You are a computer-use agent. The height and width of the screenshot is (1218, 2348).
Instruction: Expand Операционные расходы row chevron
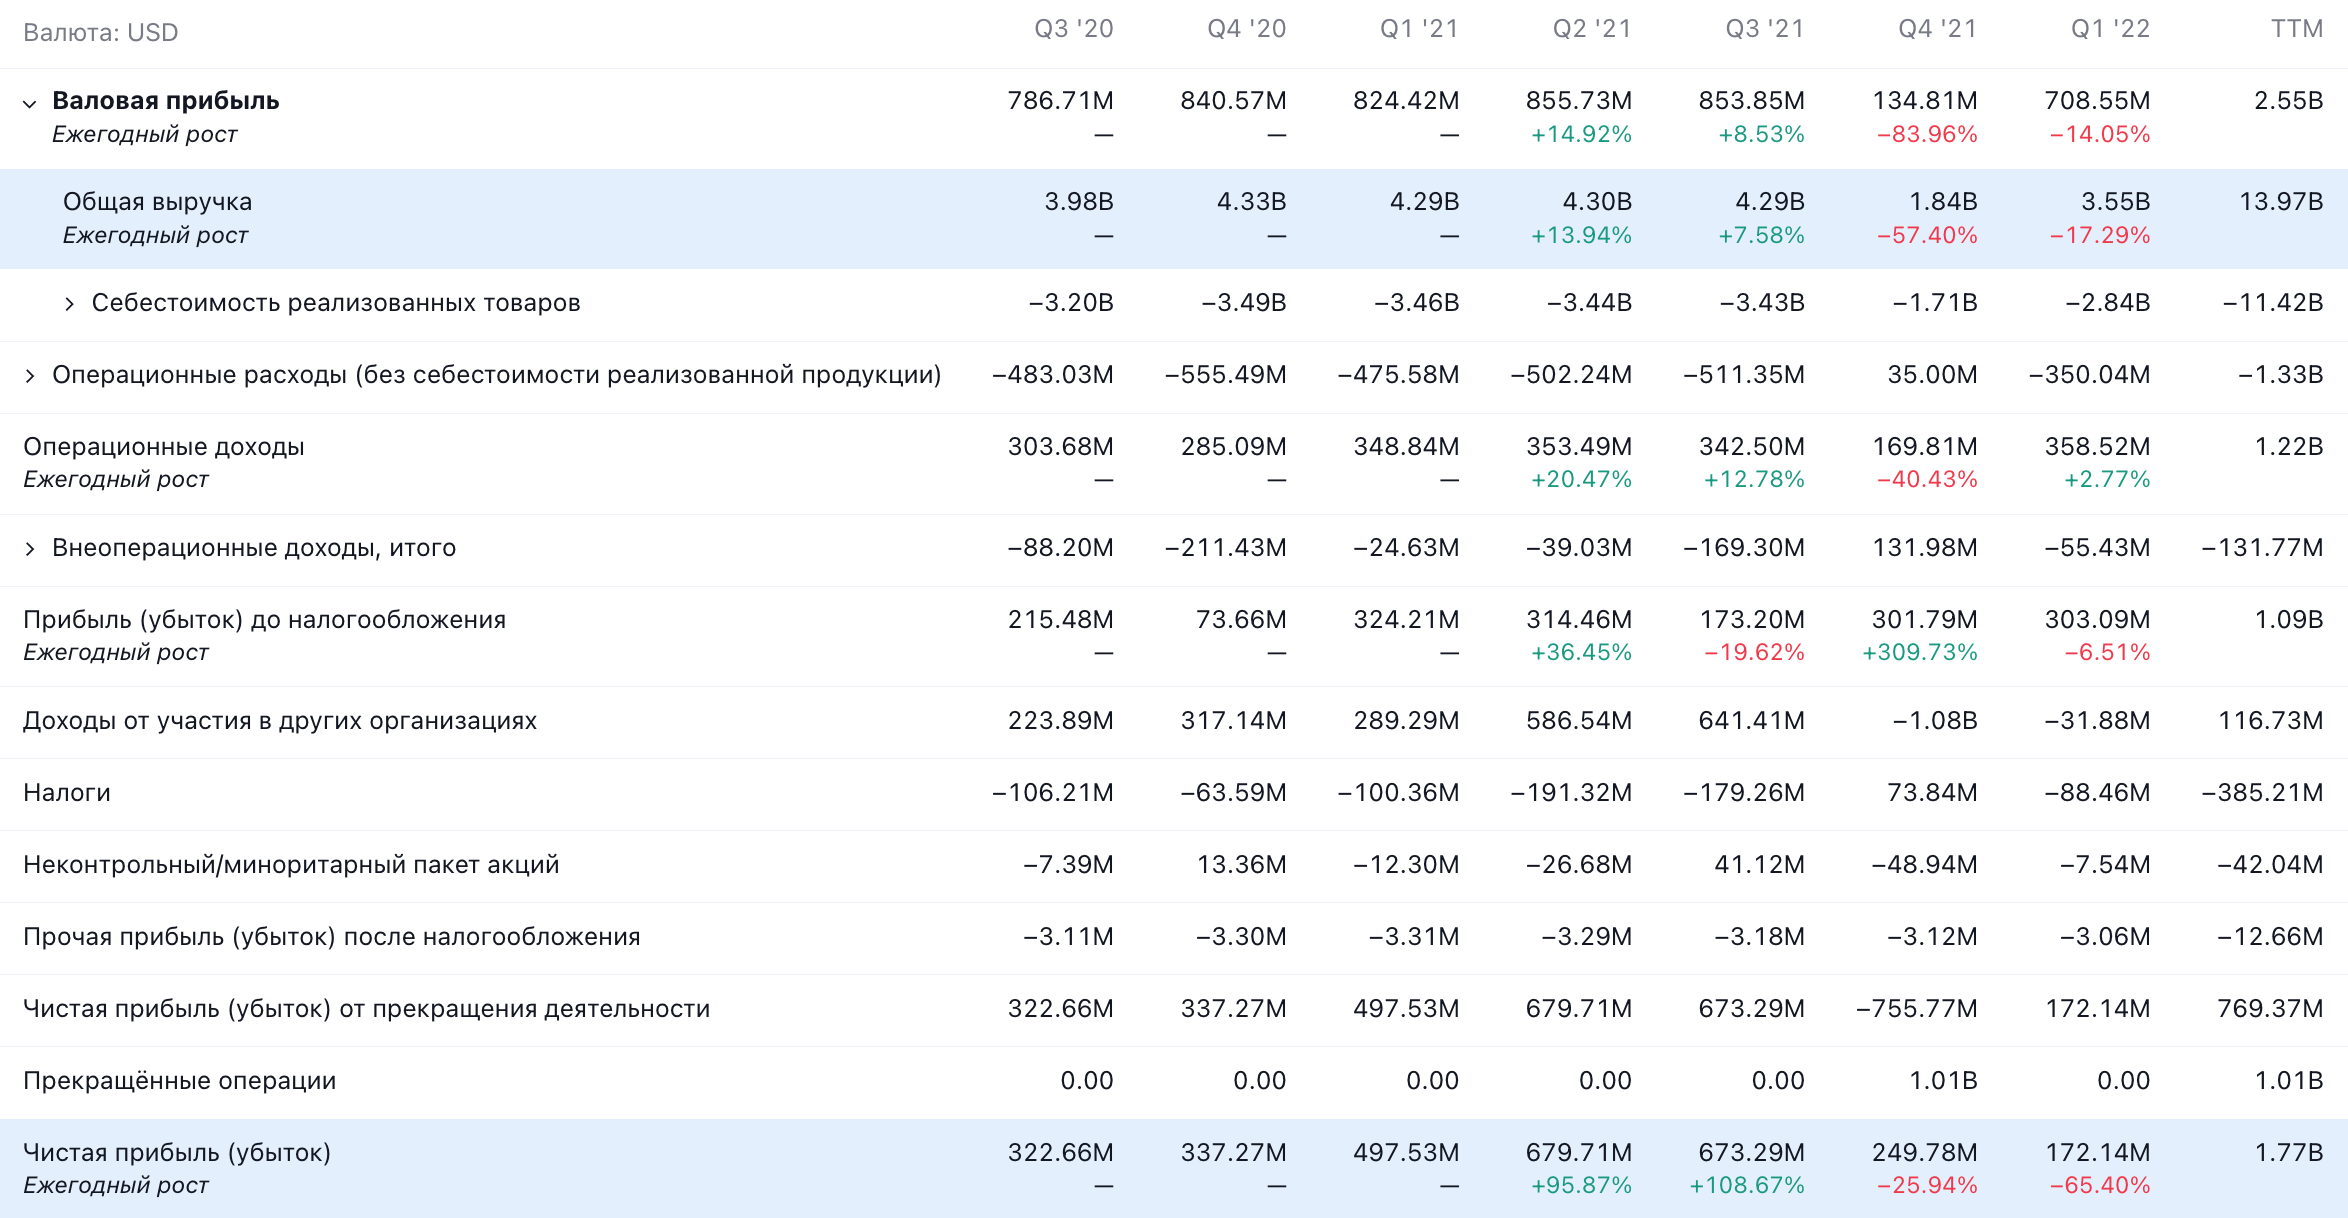coord(30,376)
